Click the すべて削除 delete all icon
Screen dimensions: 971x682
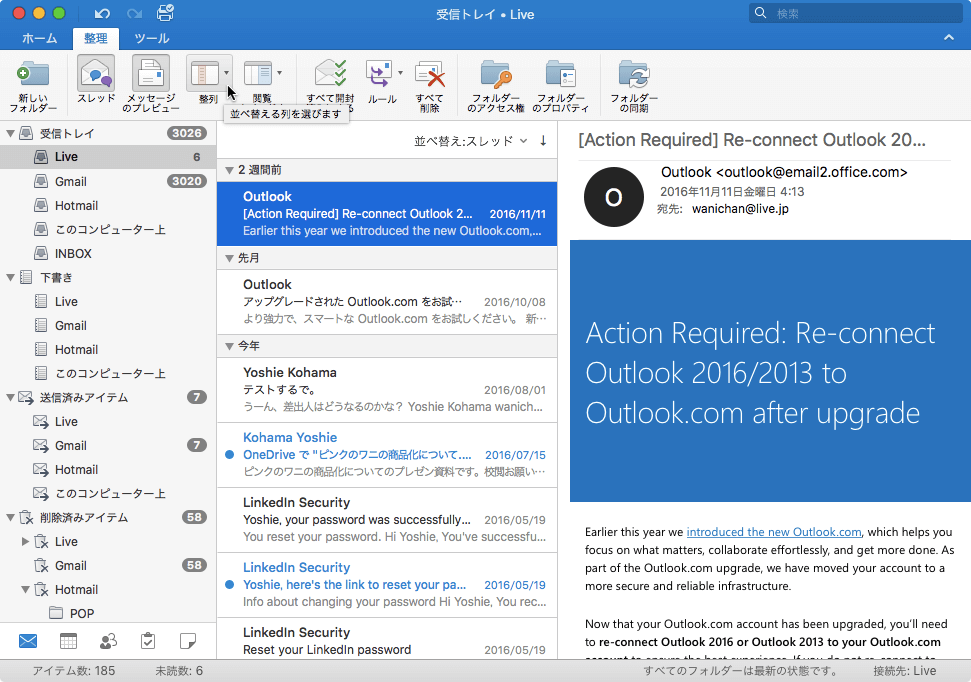coord(430,74)
